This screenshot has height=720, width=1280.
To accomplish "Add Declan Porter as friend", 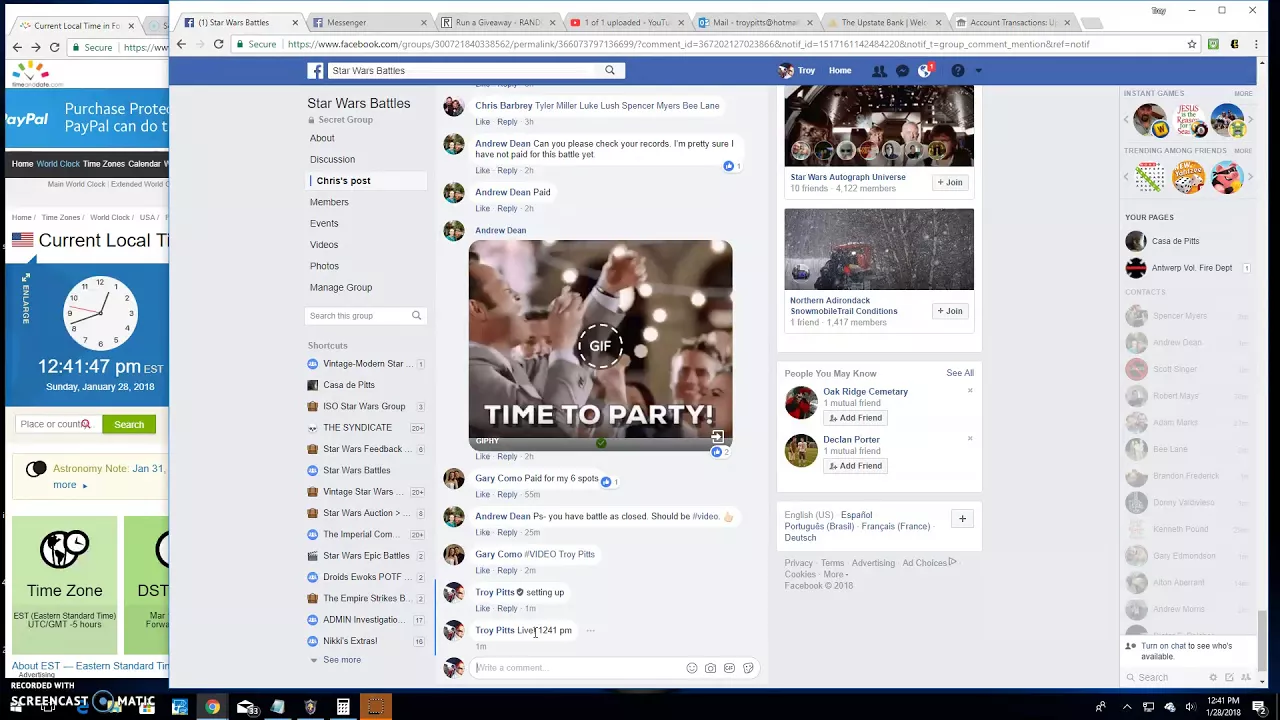I will coord(855,466).
